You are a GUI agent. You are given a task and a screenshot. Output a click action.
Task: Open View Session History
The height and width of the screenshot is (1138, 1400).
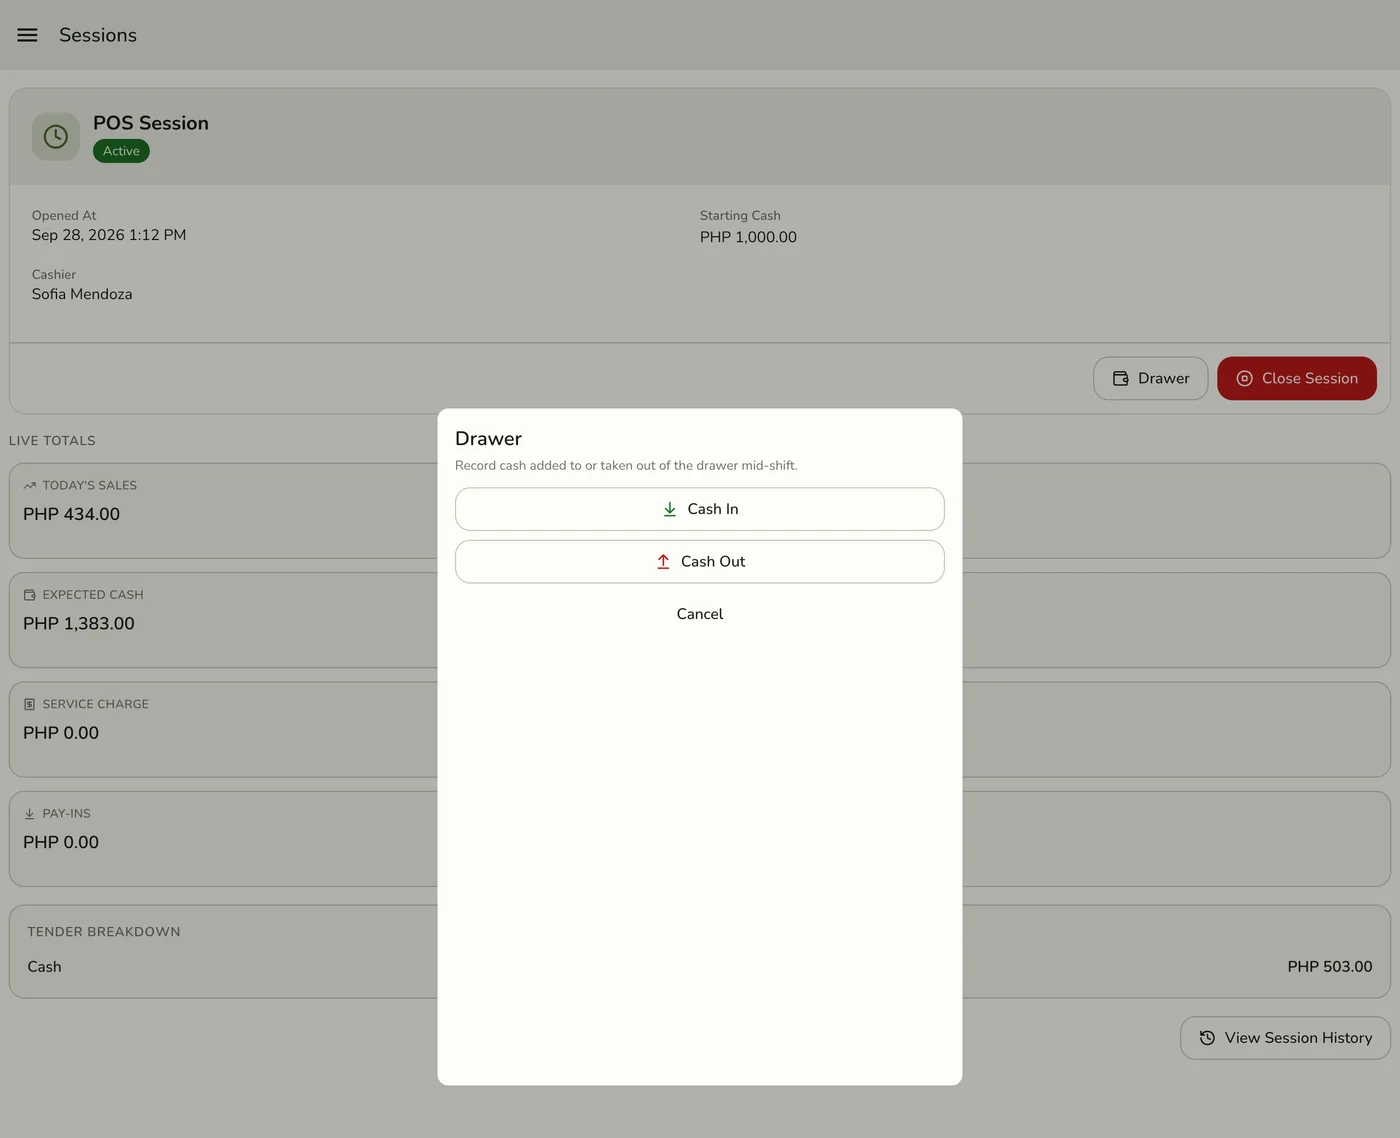click(x=1285, y=1038)
